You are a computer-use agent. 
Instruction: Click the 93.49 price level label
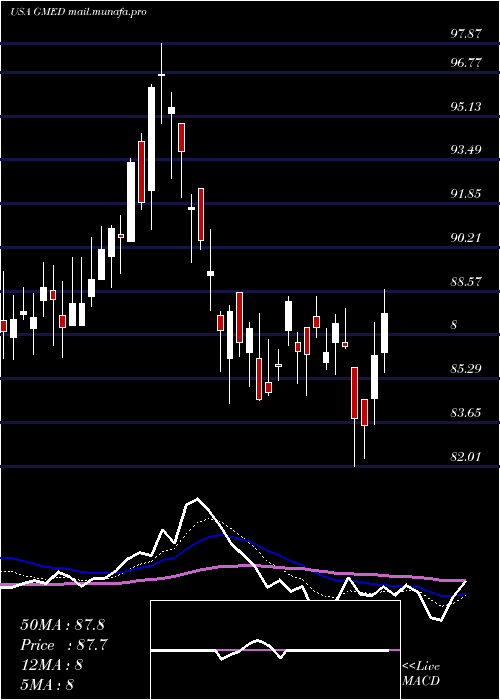[466, 150]
